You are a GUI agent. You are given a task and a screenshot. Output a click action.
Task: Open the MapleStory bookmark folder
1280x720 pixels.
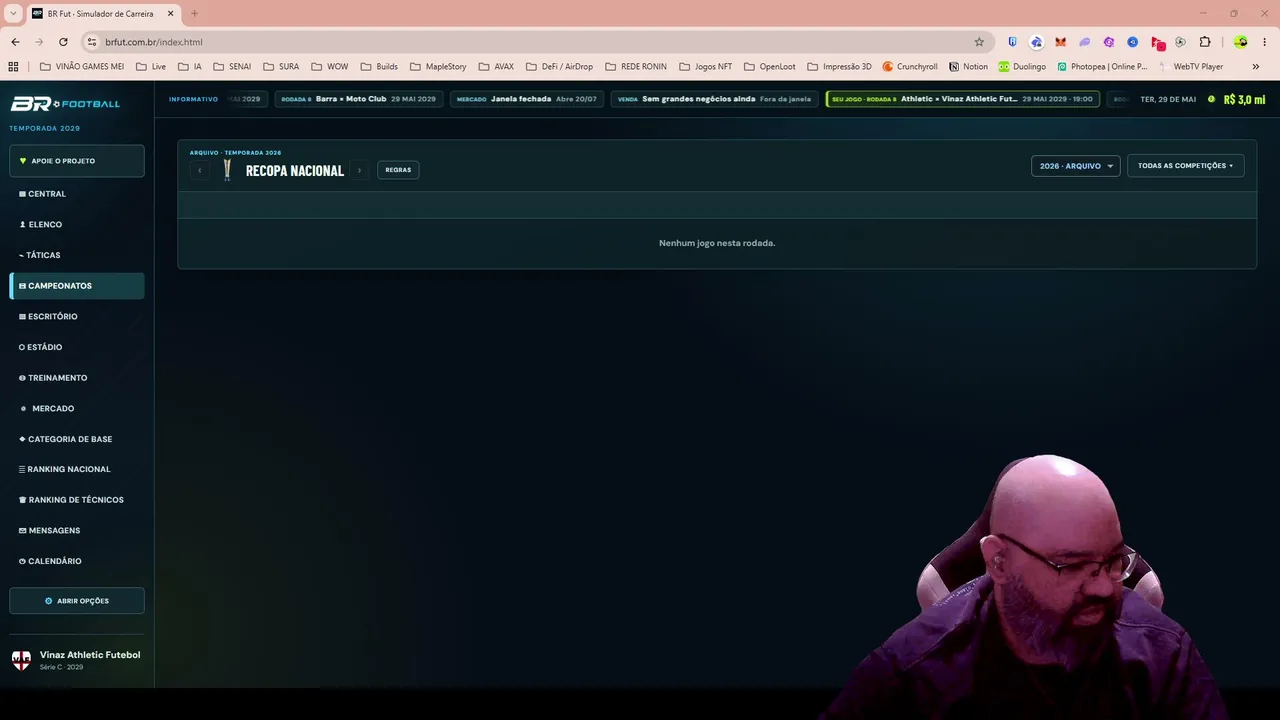(438, 67)
